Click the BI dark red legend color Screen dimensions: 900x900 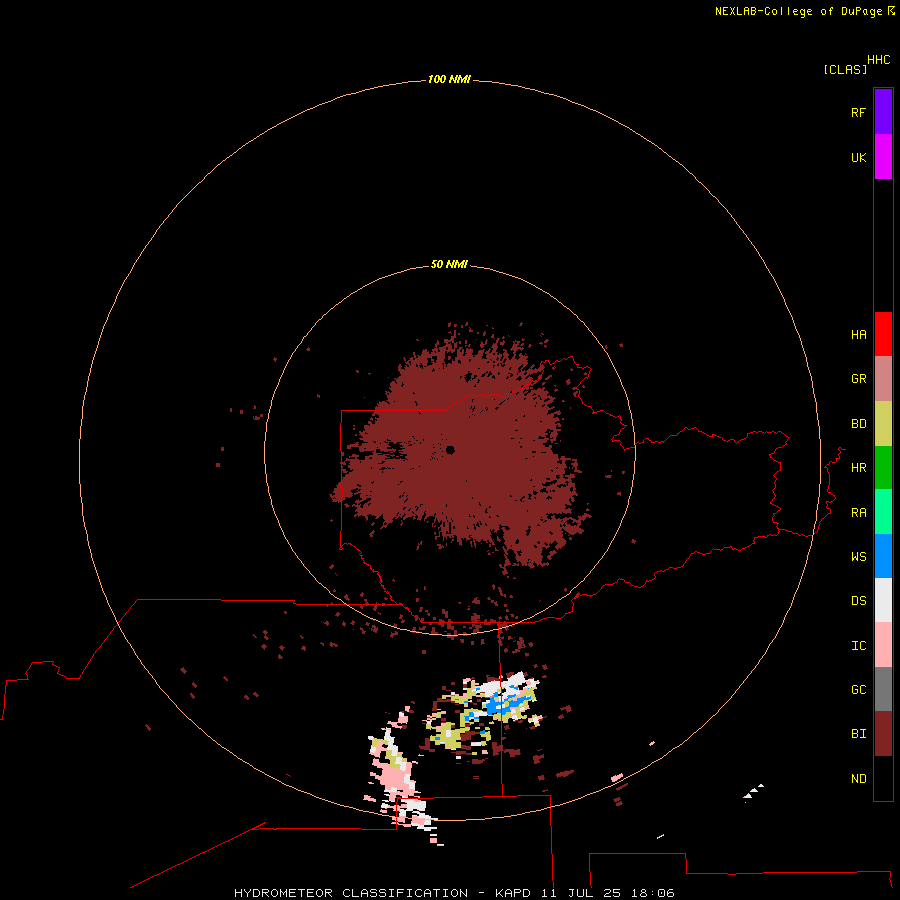point(883,734)
